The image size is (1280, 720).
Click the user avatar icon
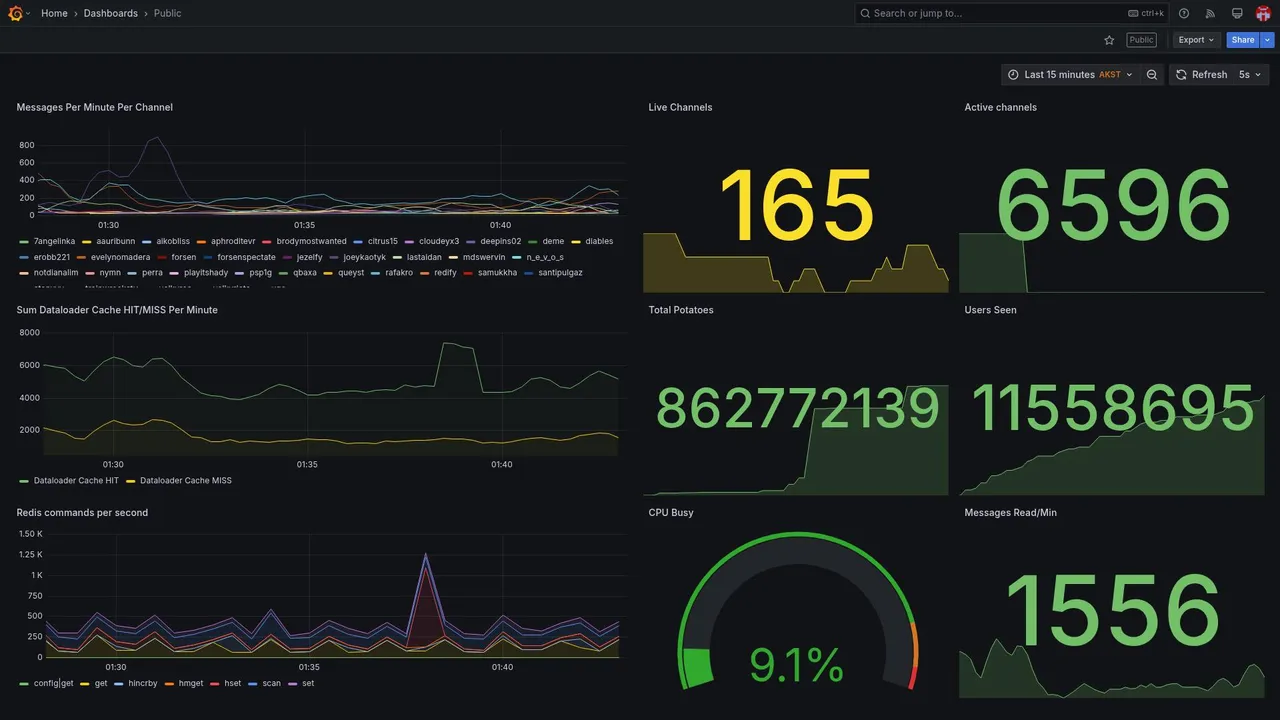click(1263, 13)
